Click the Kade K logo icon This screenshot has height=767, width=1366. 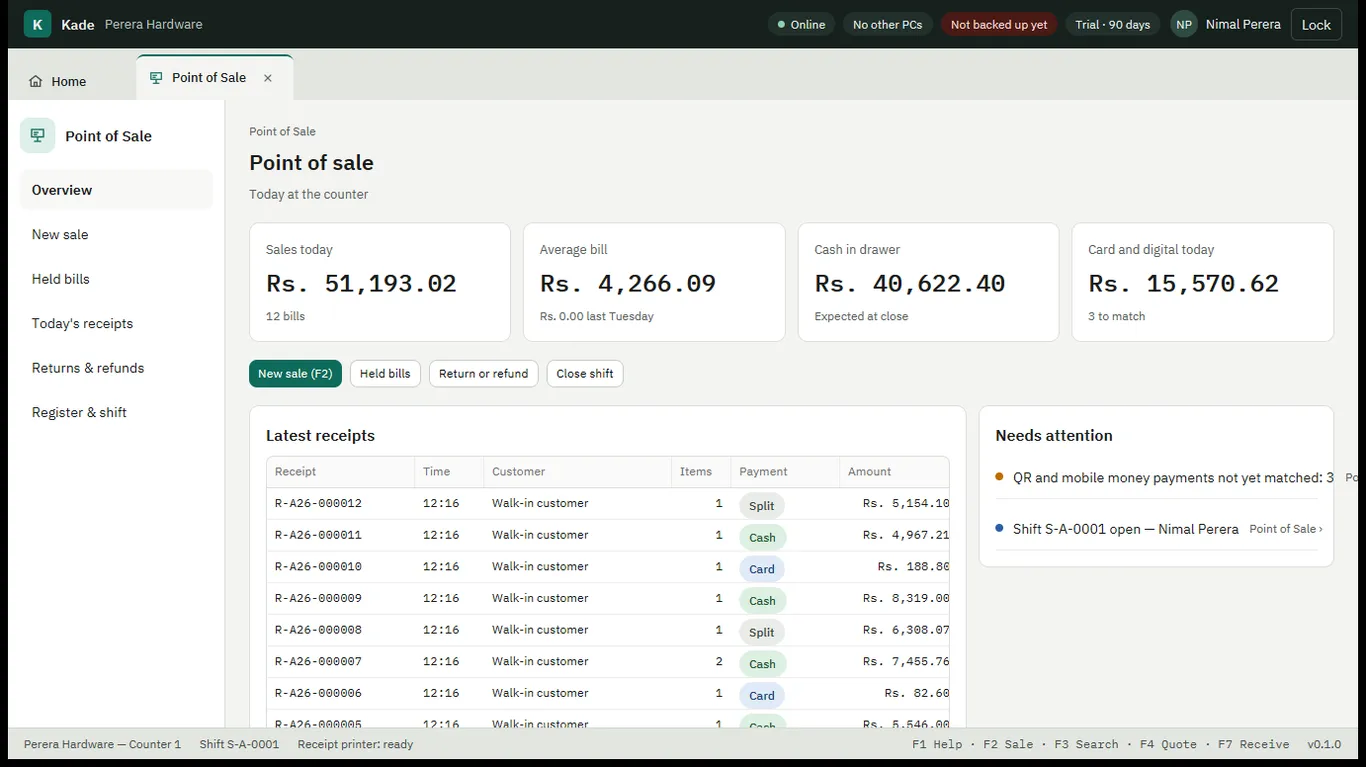pyautogui.click(x=37, y=24)
